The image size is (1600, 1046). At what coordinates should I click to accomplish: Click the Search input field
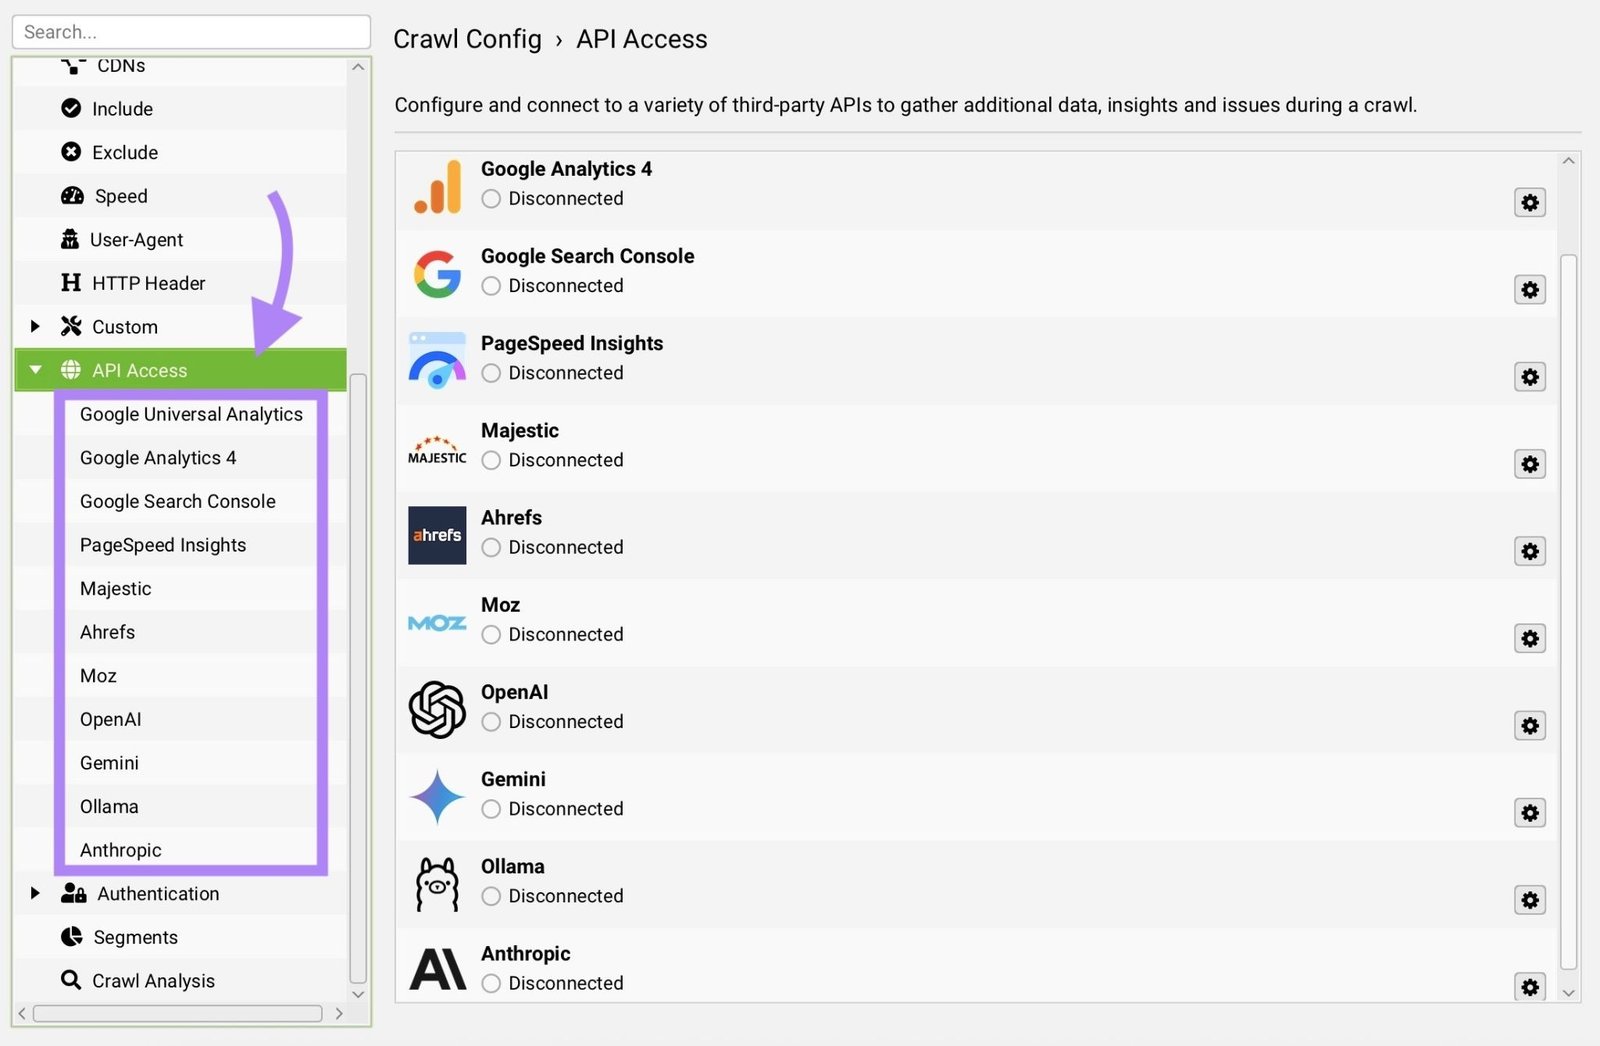click(x=191, y=32)
